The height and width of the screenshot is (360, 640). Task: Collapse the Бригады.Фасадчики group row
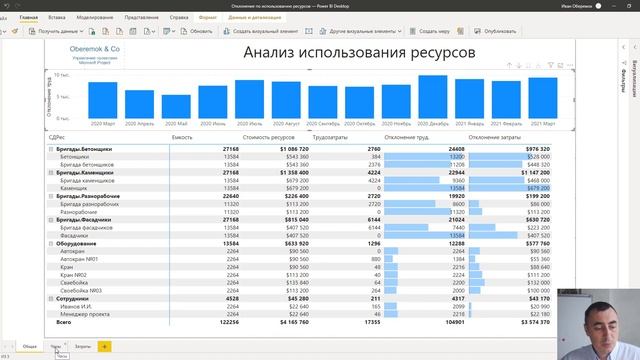pos(51,220)
